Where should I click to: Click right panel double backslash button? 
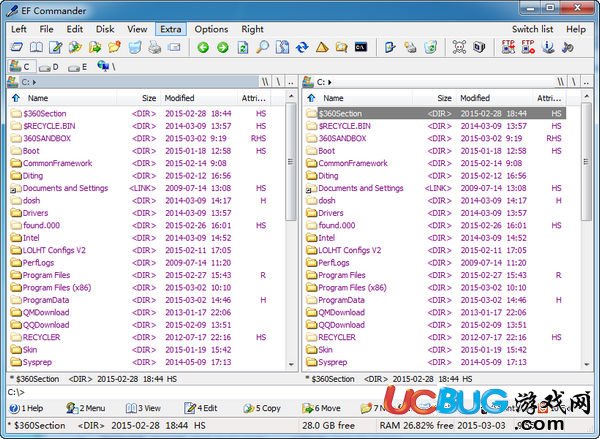click(561, 82)
